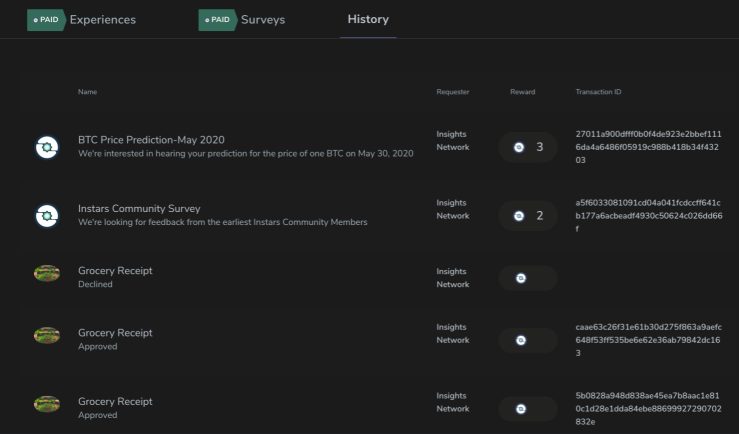Image resolution: width=739 pixels, height=434 pixels.
Task: Open the BTC Price Prediction-May 2020 entry
Action: (151, 140)
